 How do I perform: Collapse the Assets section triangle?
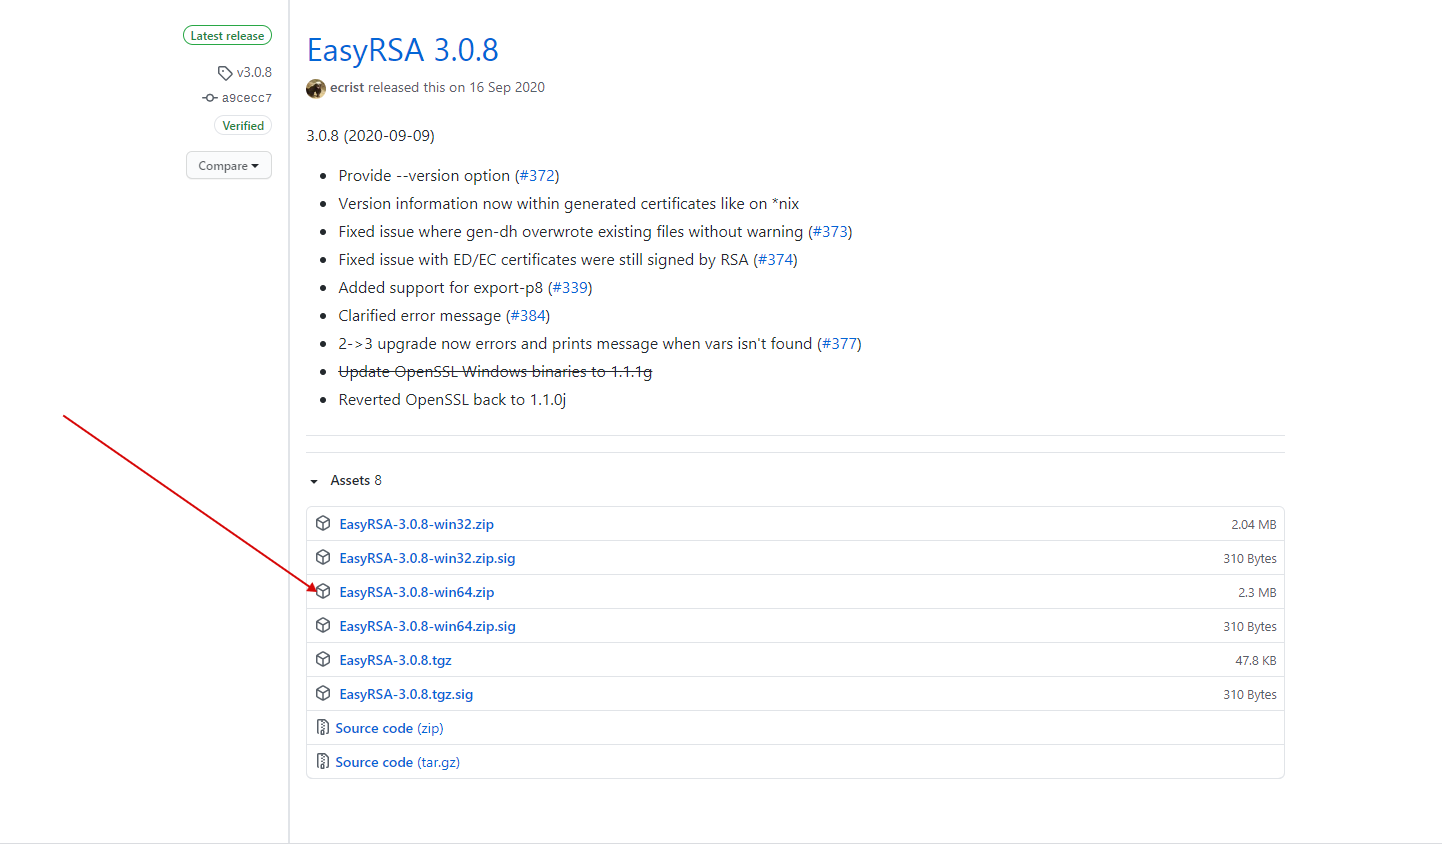pos(314,481)
